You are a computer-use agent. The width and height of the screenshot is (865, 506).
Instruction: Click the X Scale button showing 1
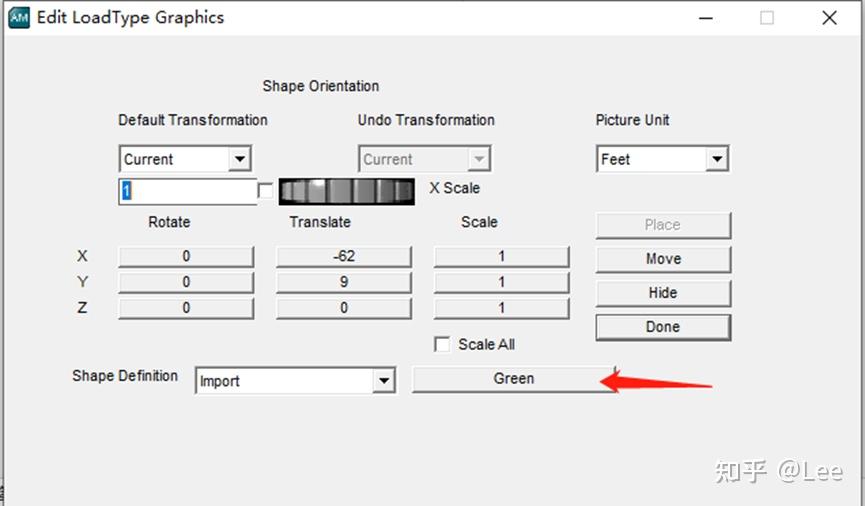501,256
